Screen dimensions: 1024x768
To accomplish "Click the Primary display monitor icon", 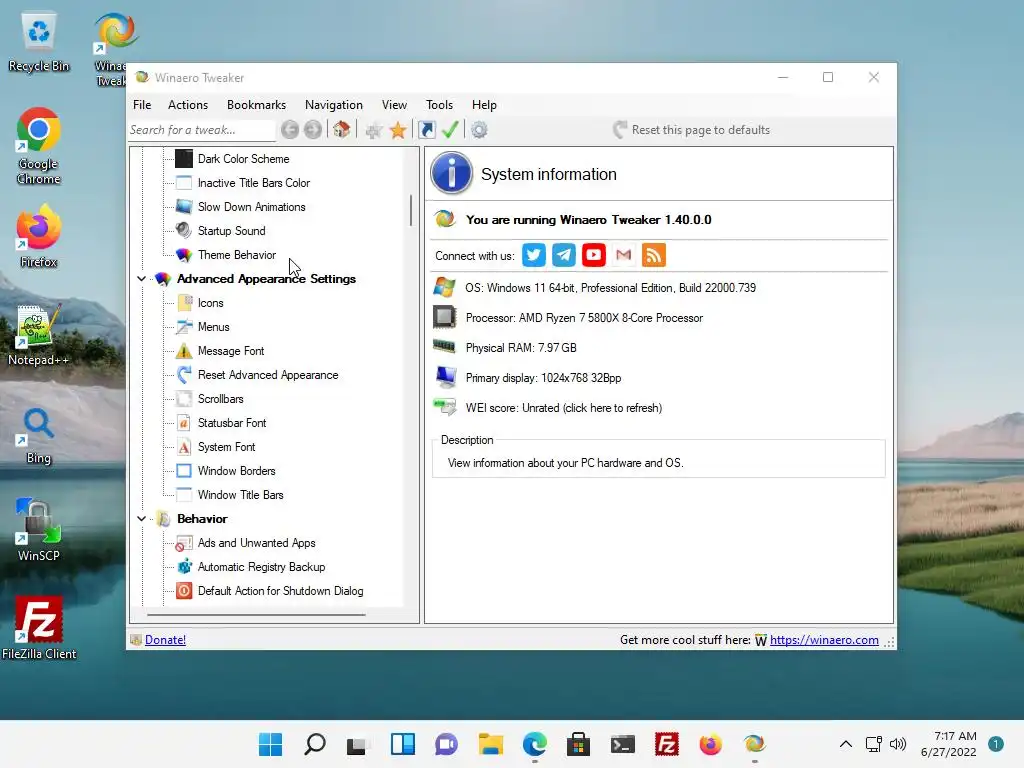I will 446,377.
